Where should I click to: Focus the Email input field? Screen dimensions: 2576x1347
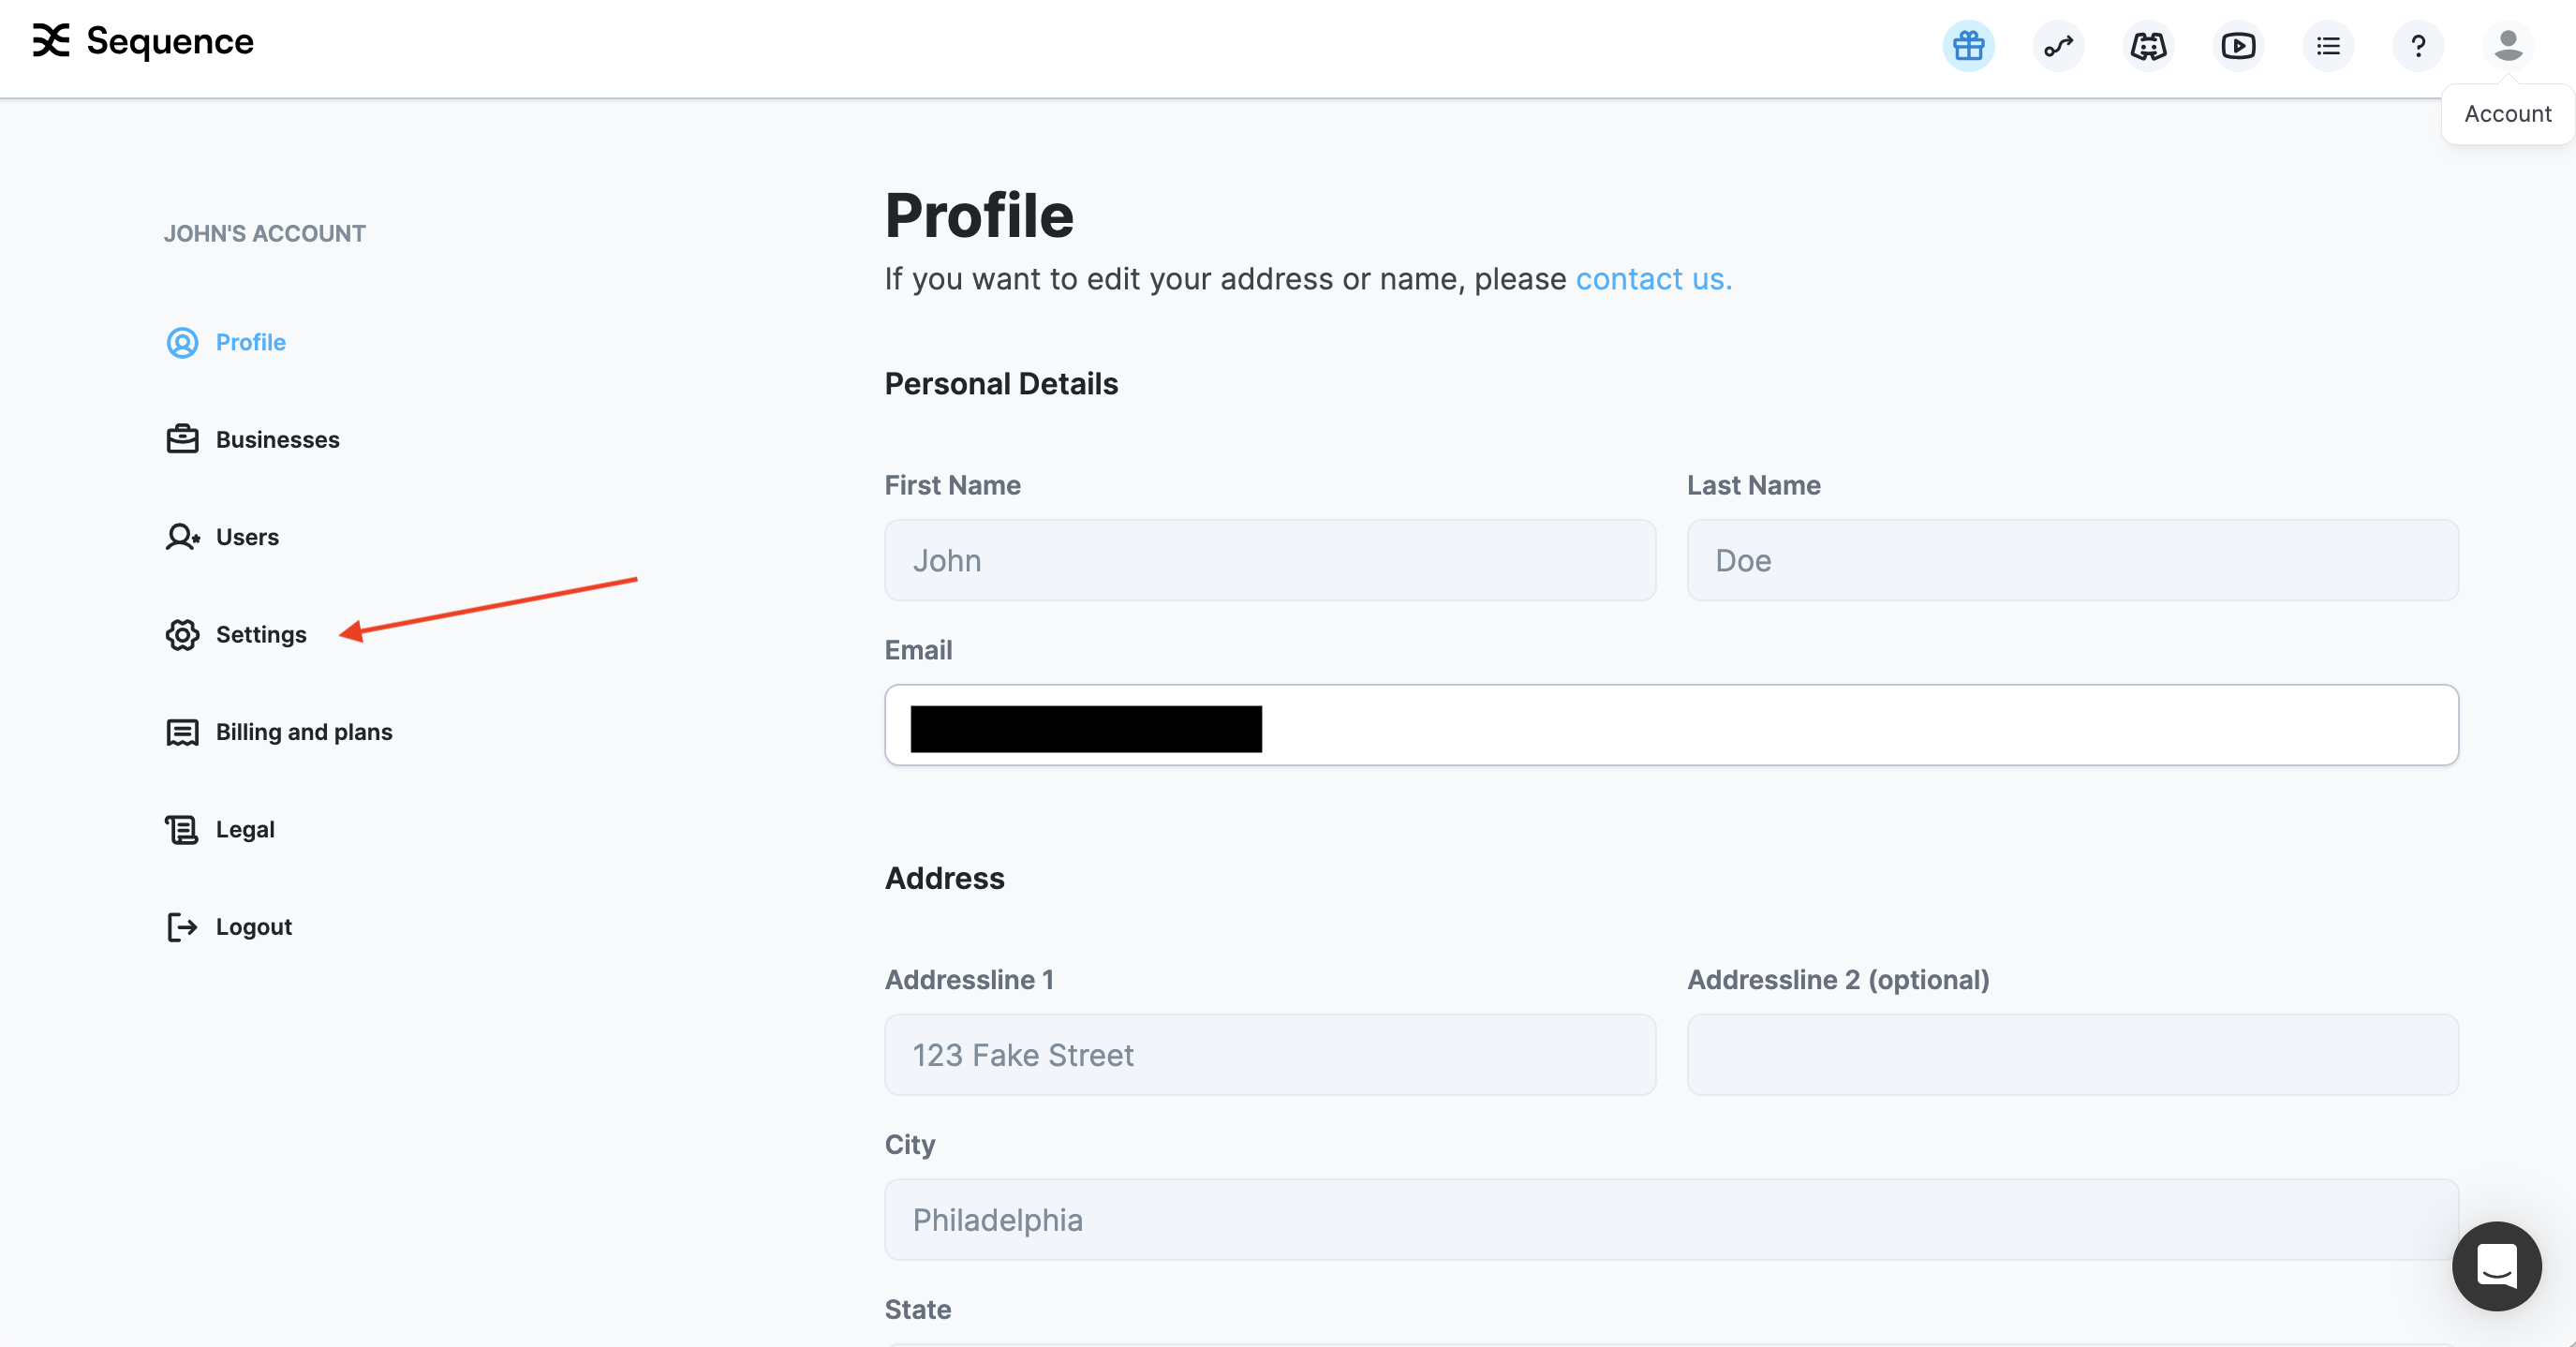(1671, 725)
